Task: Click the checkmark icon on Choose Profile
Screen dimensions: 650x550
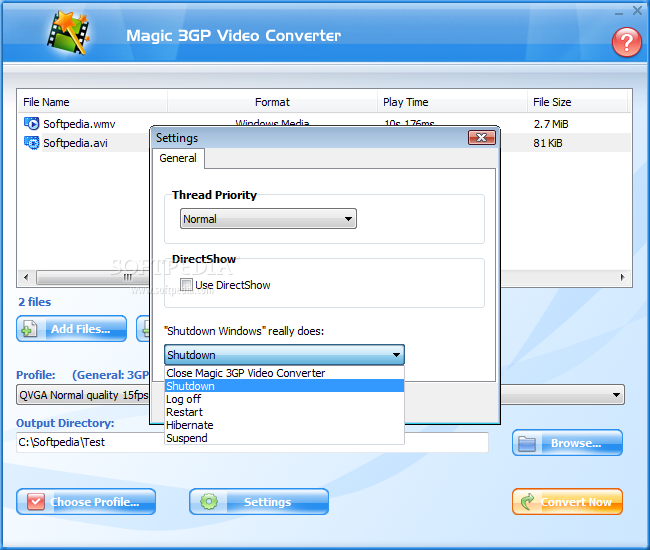Action: click(36, 502)
